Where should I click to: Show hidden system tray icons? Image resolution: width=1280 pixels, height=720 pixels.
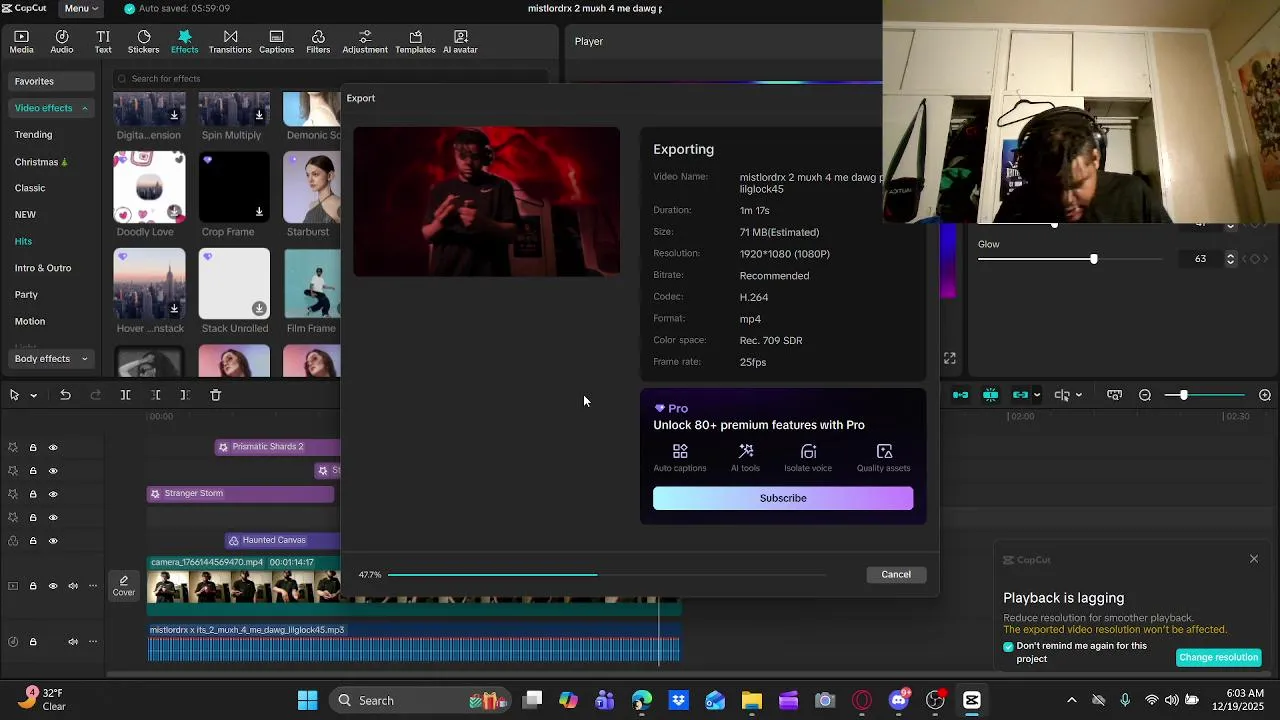pos(1072,700)
